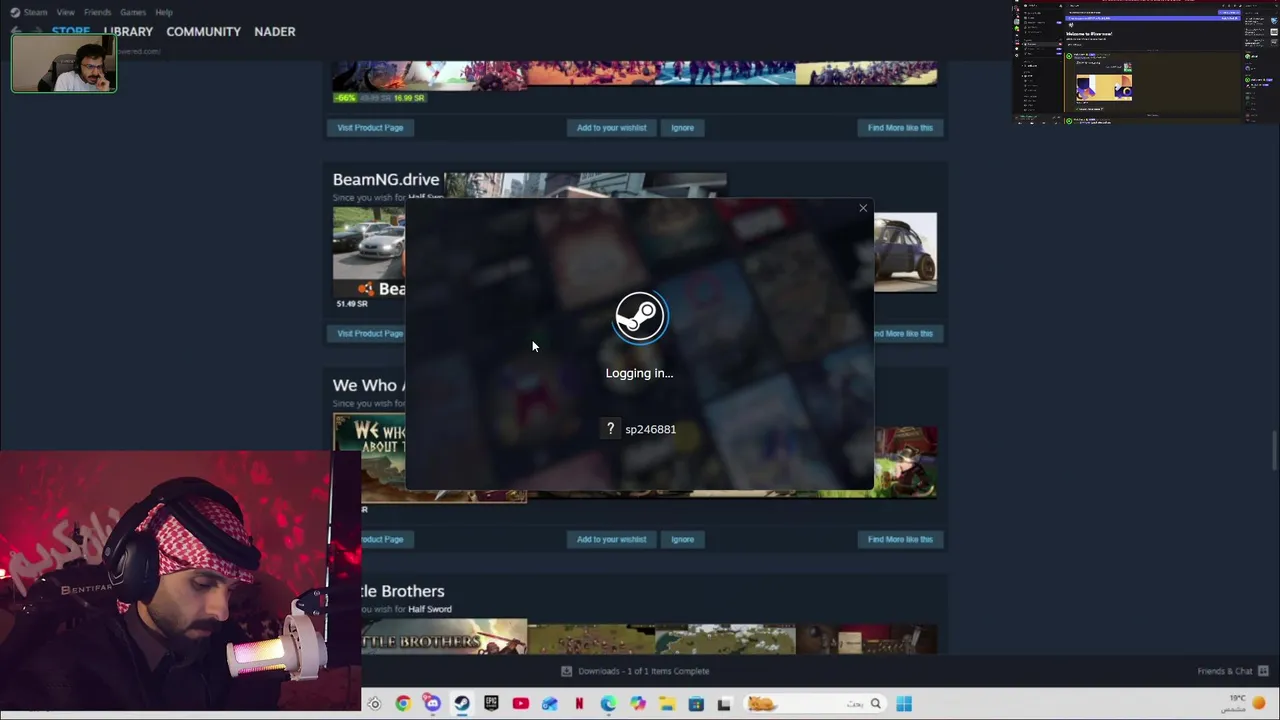This screenshot has width=1280, height=720.
Task: Click Find More like this above Battle Brothers
Action: coord(900,540)
